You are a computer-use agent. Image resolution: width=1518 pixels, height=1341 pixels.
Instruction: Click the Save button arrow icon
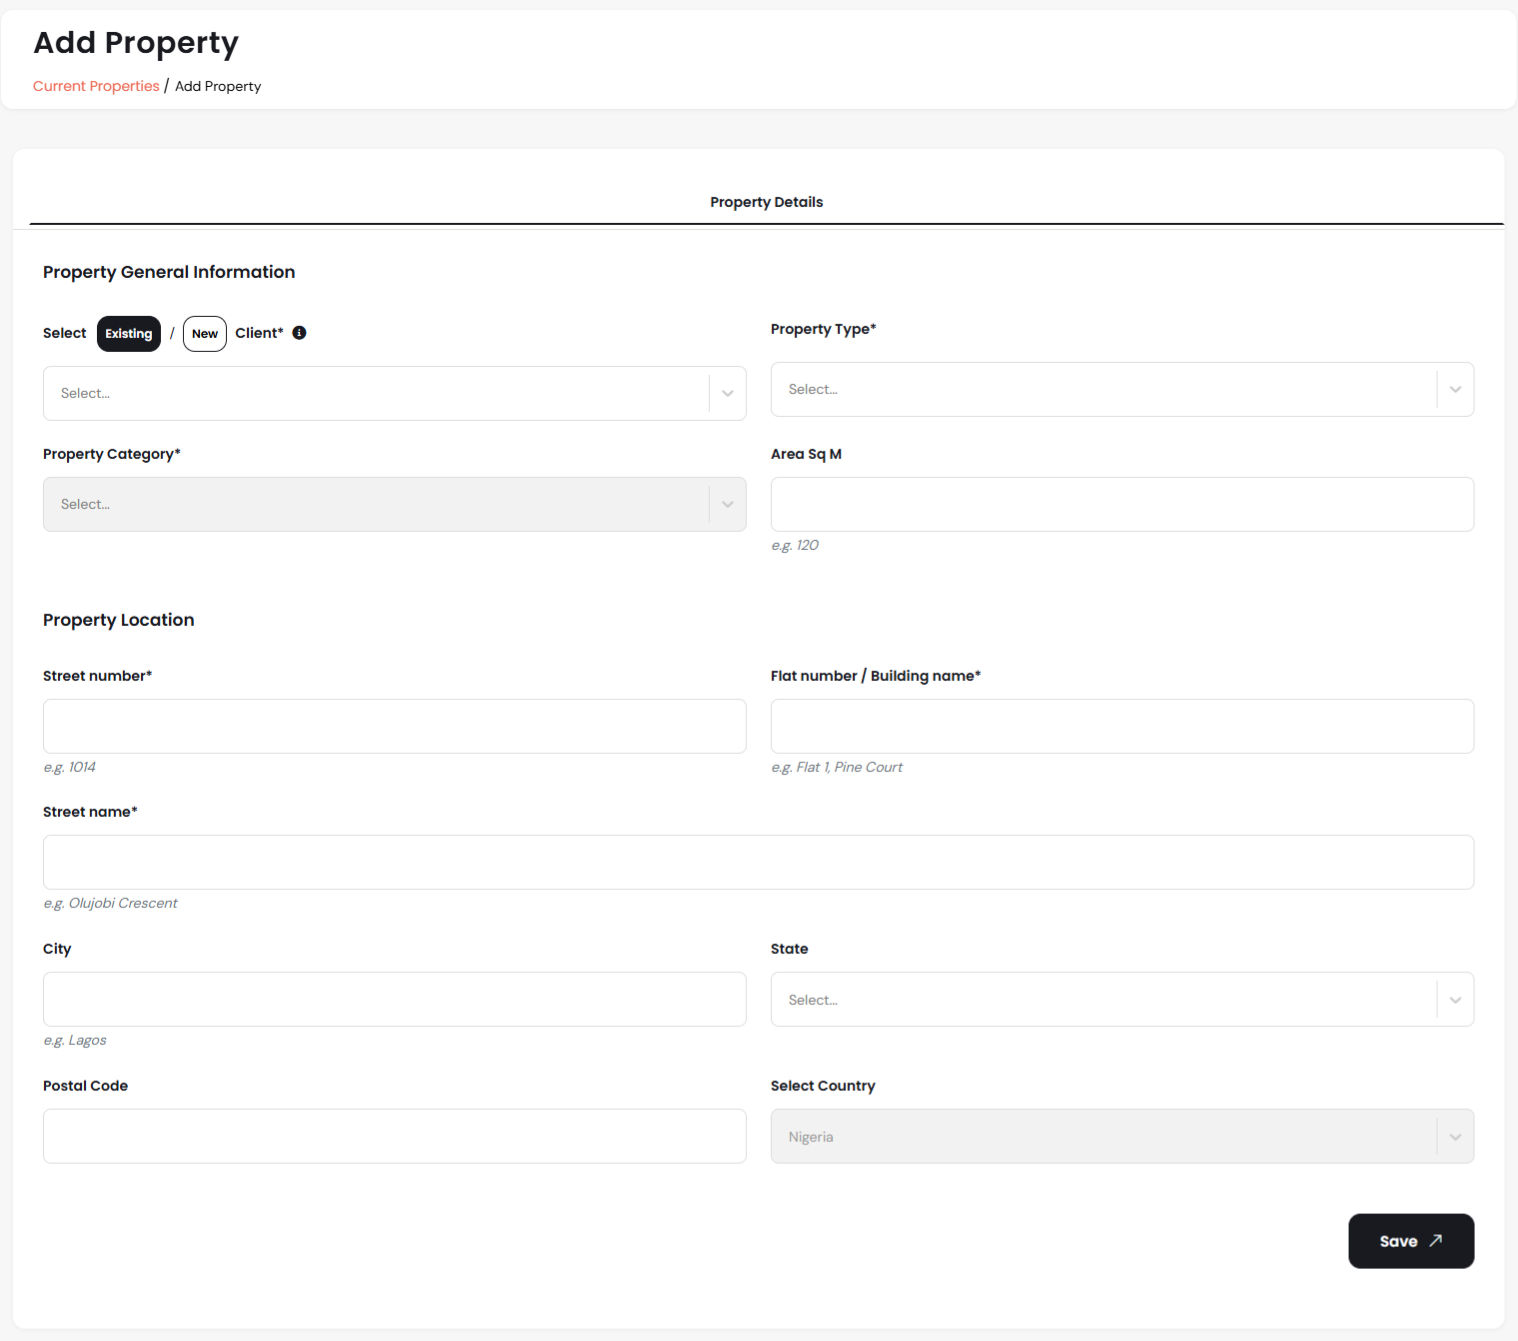click(1436, 1240)
